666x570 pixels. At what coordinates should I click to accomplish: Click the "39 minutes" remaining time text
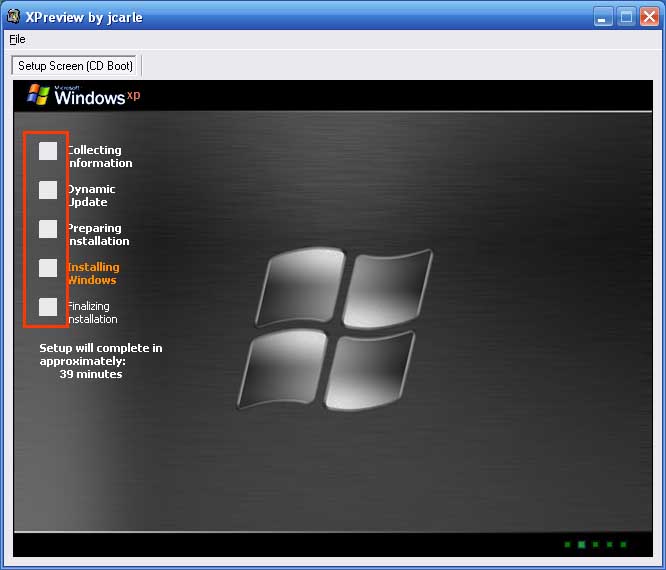click(x=91, y=374)
